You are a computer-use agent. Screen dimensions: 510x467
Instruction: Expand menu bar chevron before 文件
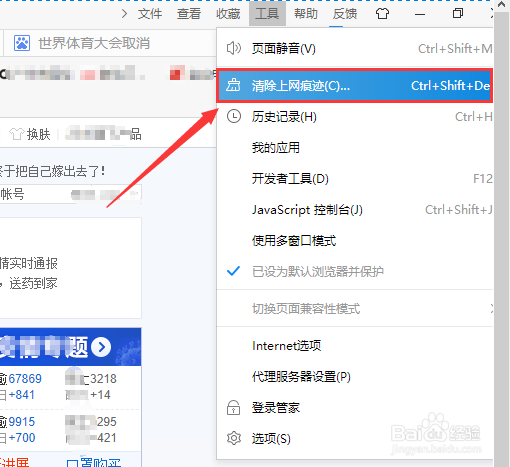124,14
